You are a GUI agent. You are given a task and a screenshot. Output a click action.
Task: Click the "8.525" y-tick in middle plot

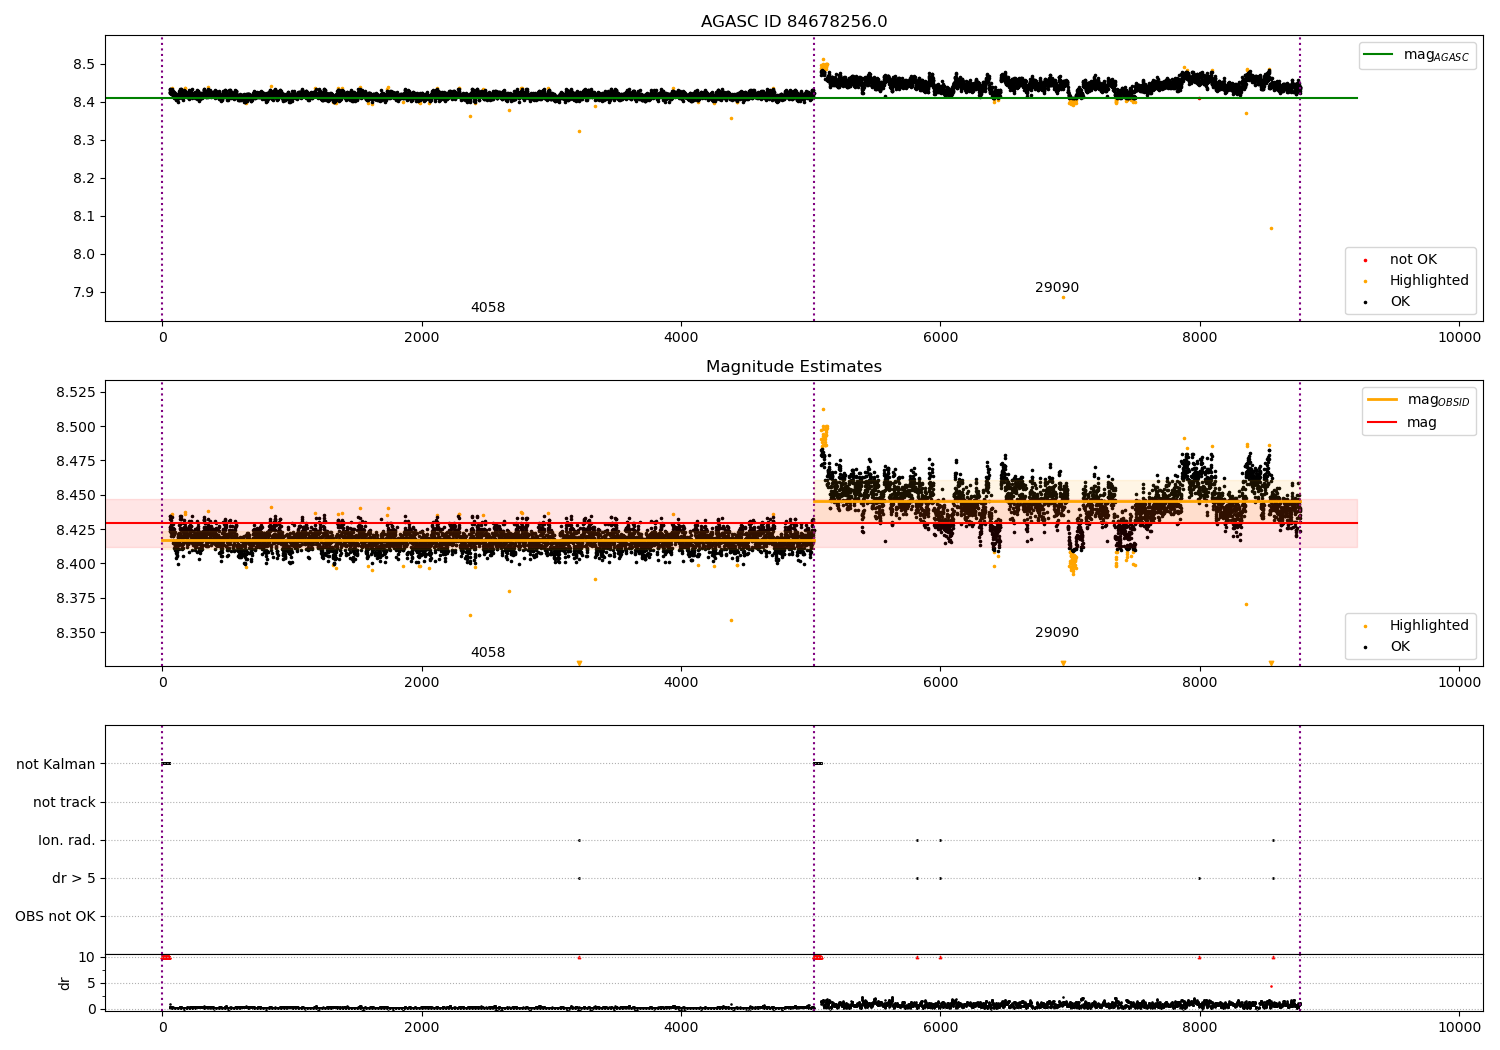76,392
